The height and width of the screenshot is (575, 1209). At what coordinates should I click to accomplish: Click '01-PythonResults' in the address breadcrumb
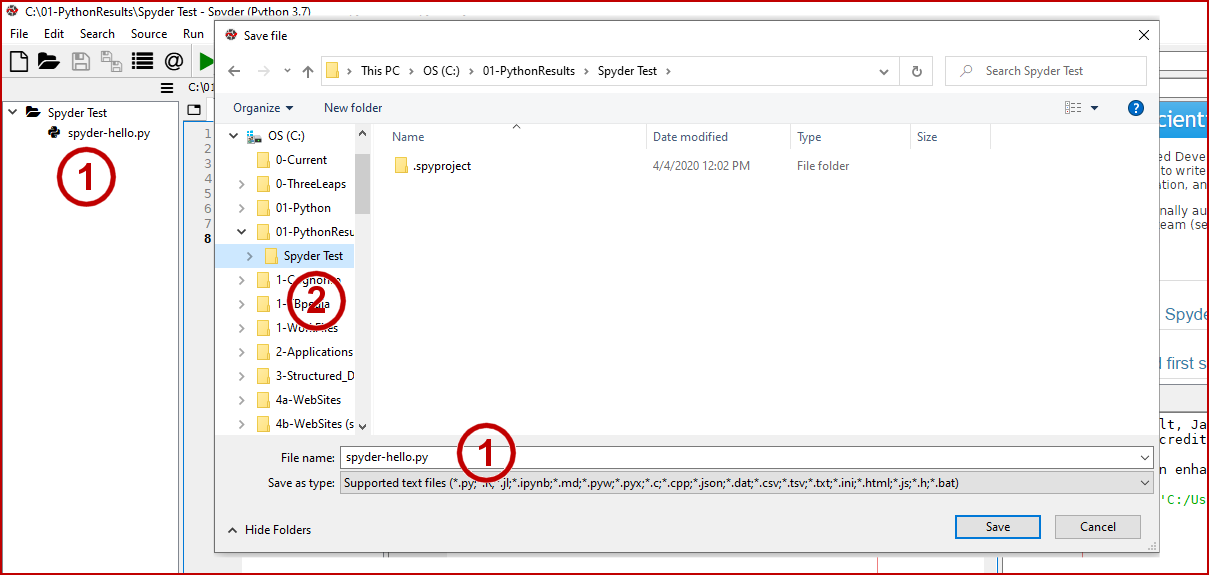click(529, 71)
